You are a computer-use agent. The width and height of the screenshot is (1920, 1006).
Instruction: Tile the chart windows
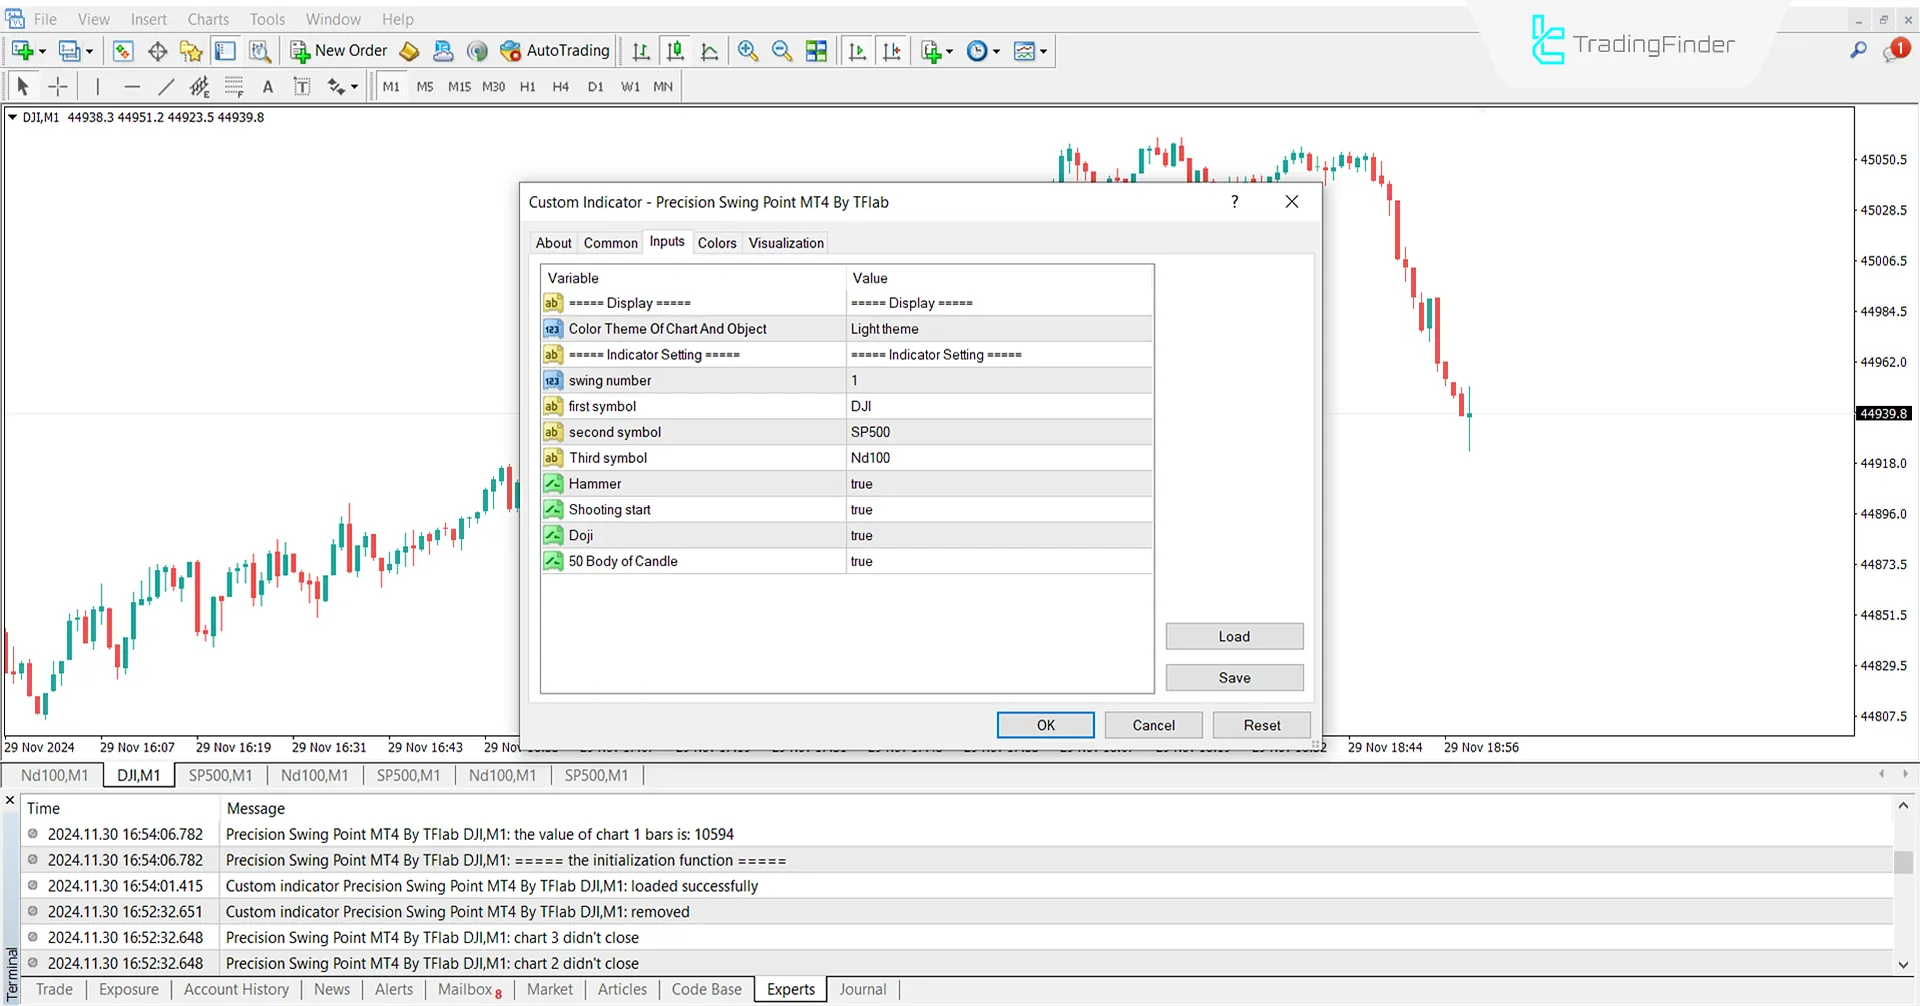click(816, 51)
